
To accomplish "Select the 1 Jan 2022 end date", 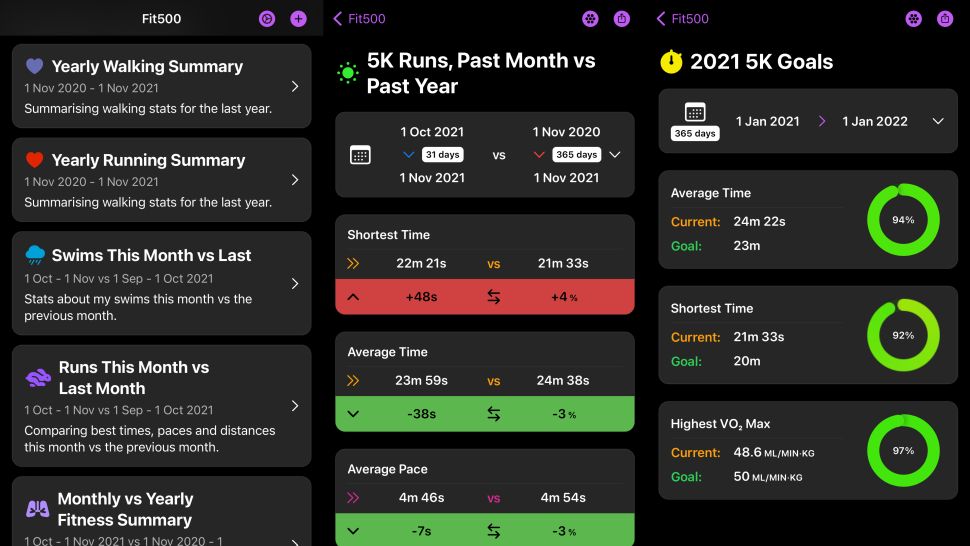I will [875, 121].
